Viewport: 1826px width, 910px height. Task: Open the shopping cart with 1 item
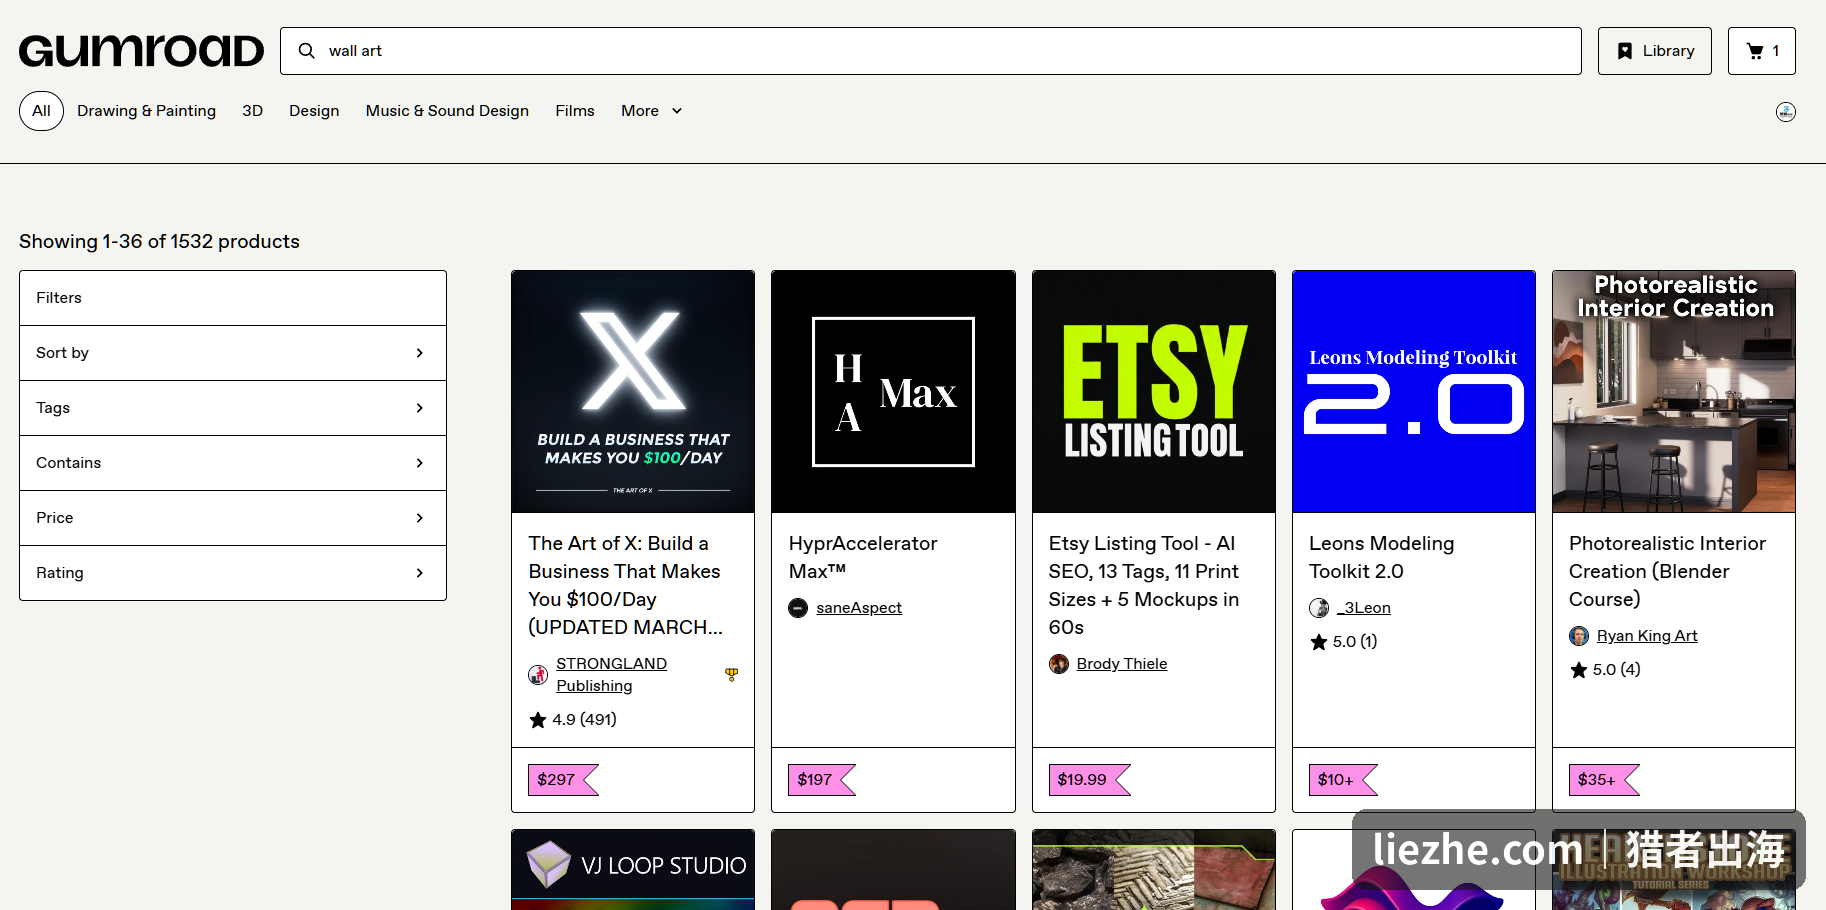[x=1762, y=51]
